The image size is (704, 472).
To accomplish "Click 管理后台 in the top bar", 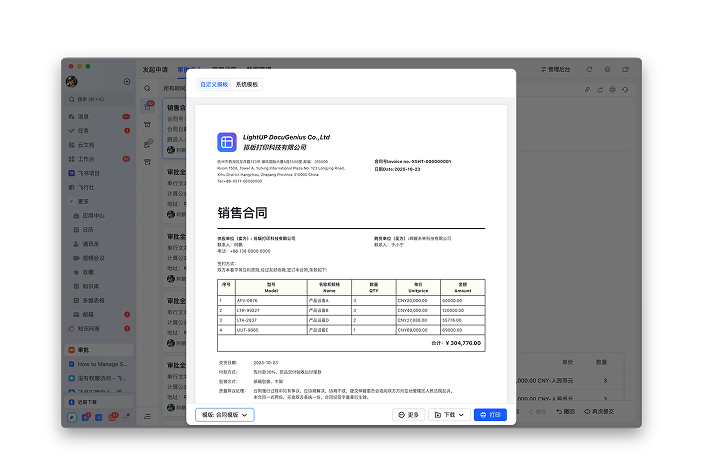I will click(555, 70).
